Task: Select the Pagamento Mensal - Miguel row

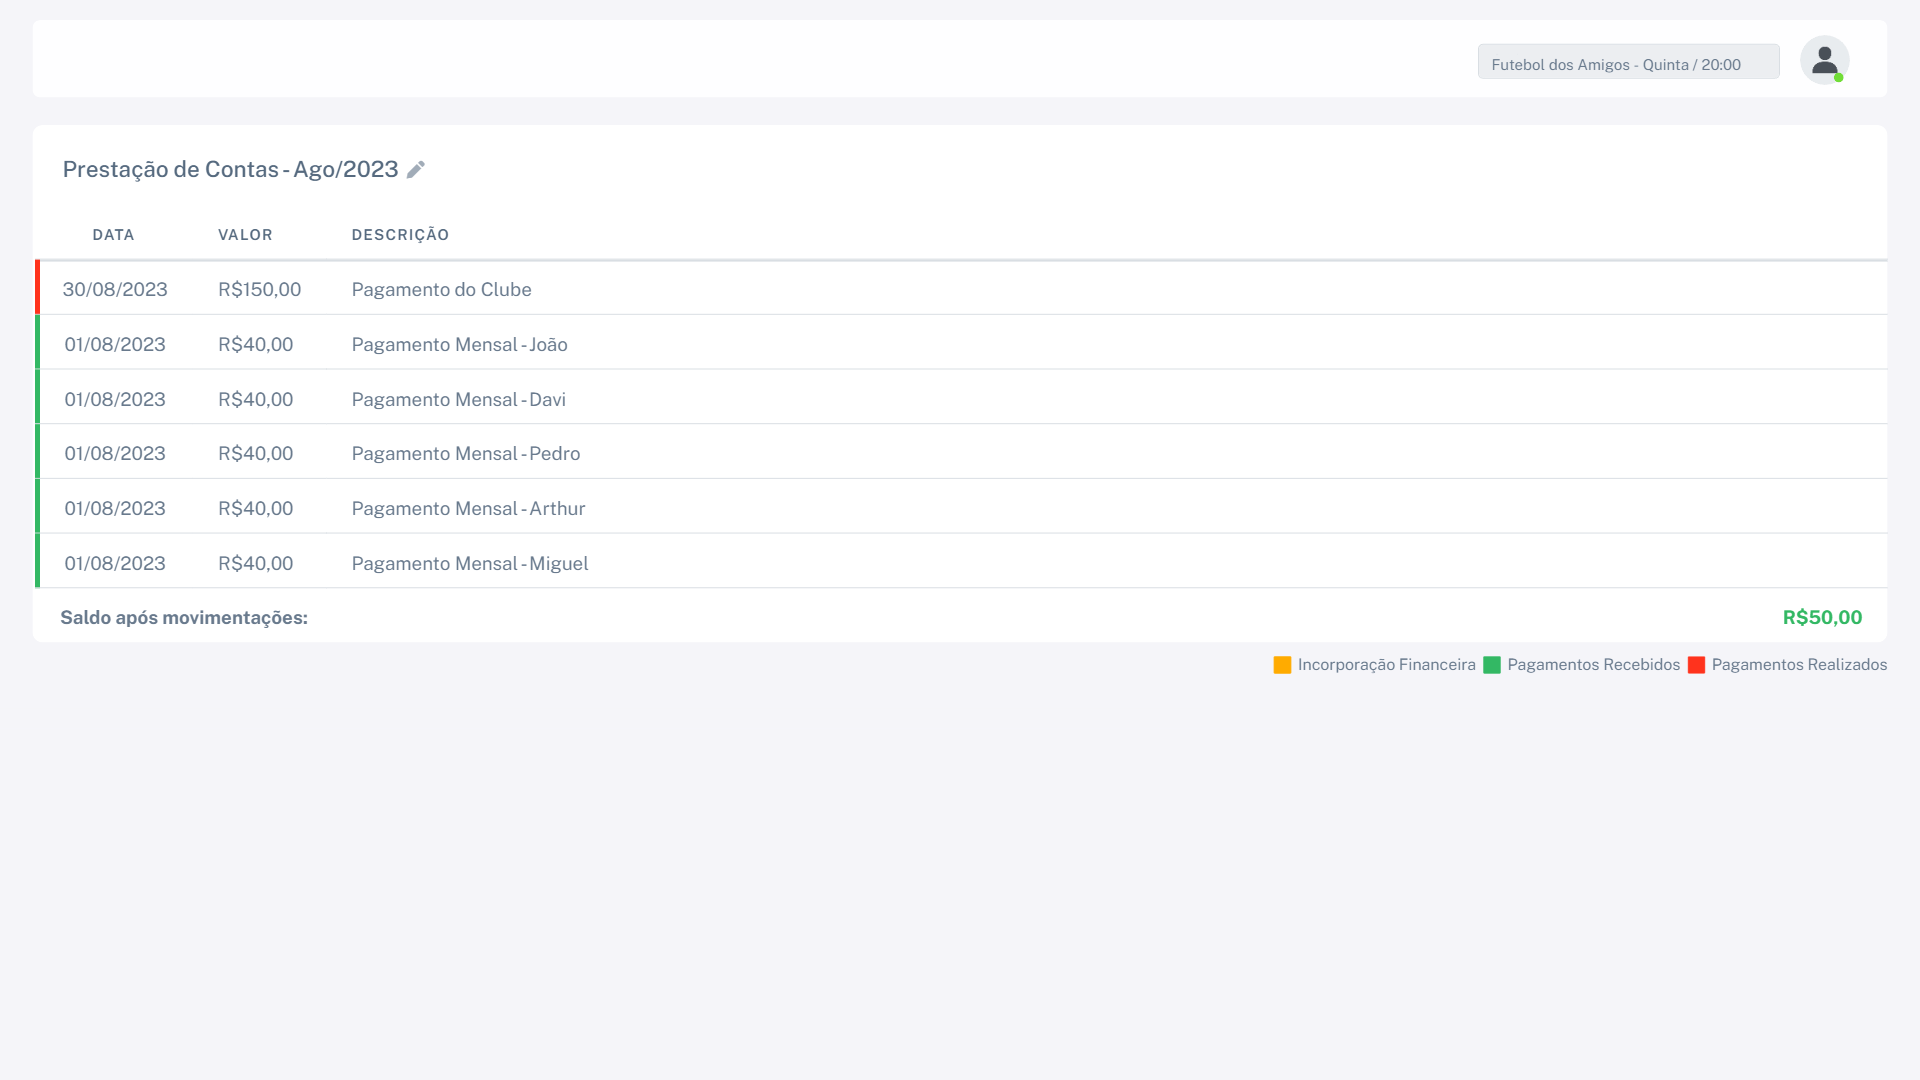Action: coord(469,564)
